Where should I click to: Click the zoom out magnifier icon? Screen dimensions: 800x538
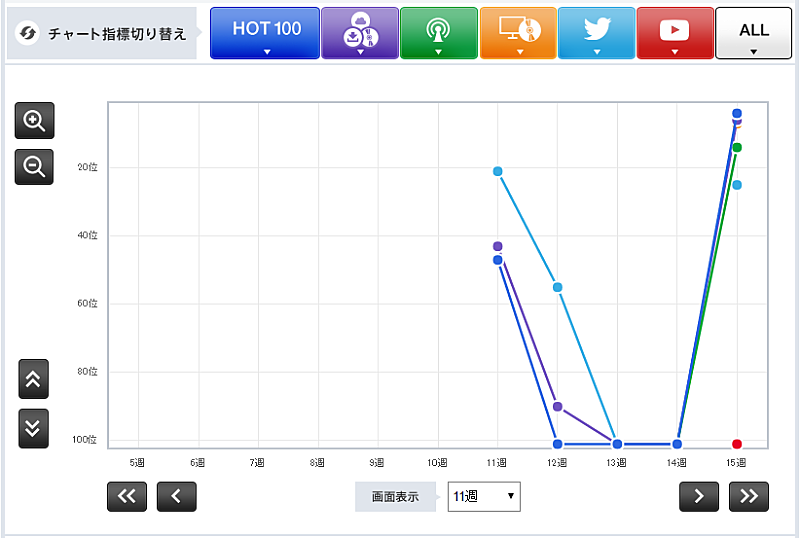tap(34, 167)
